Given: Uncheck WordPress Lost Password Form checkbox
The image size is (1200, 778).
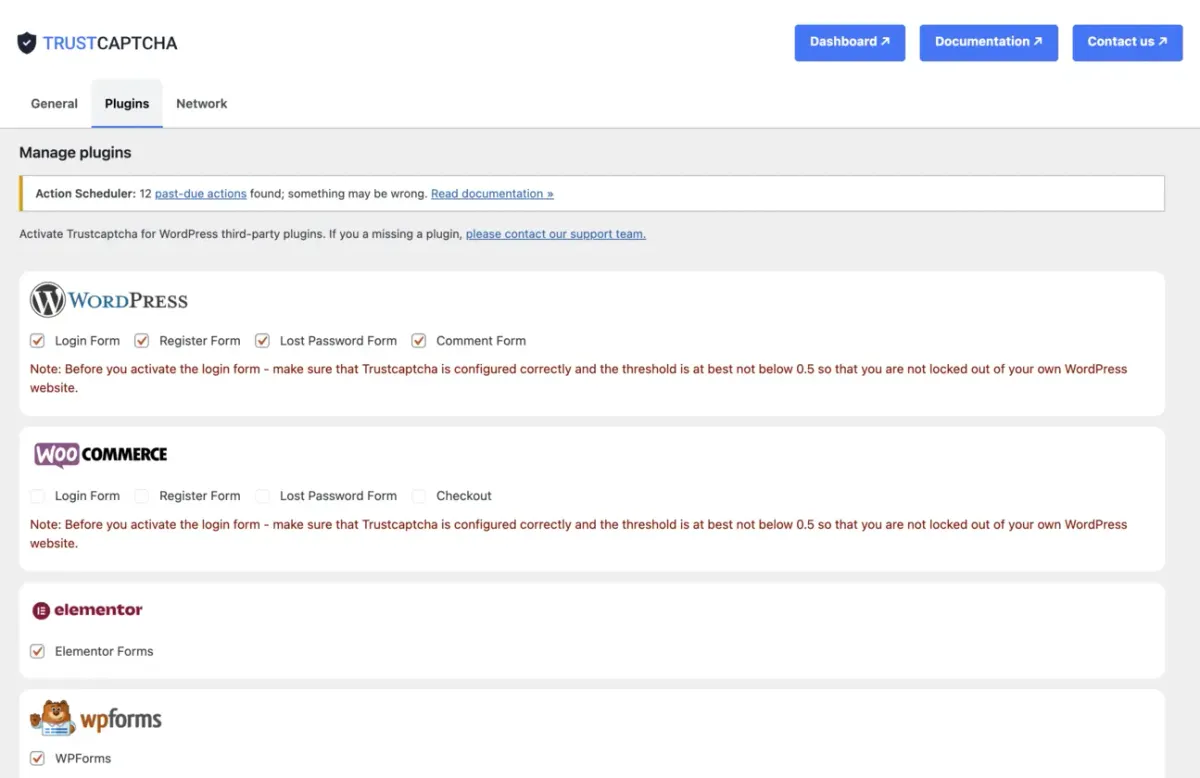Looking at the screenshot, I should pyautogui.click(x=262, y=340).
